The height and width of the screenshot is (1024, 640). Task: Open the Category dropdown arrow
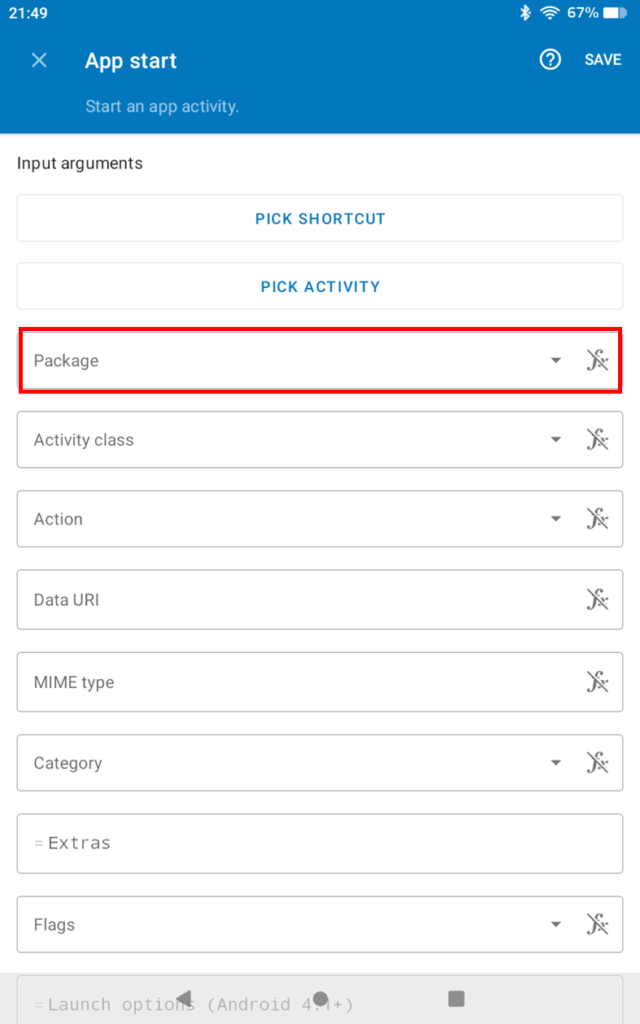pyautogui.click(x=556, y=763)
